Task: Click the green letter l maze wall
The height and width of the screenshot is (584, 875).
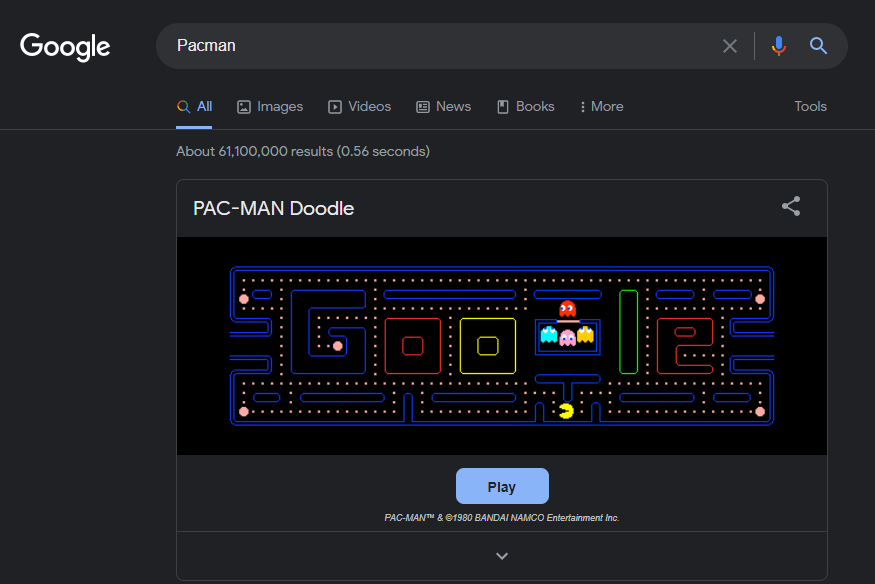Action: click(x=628, y=332)
